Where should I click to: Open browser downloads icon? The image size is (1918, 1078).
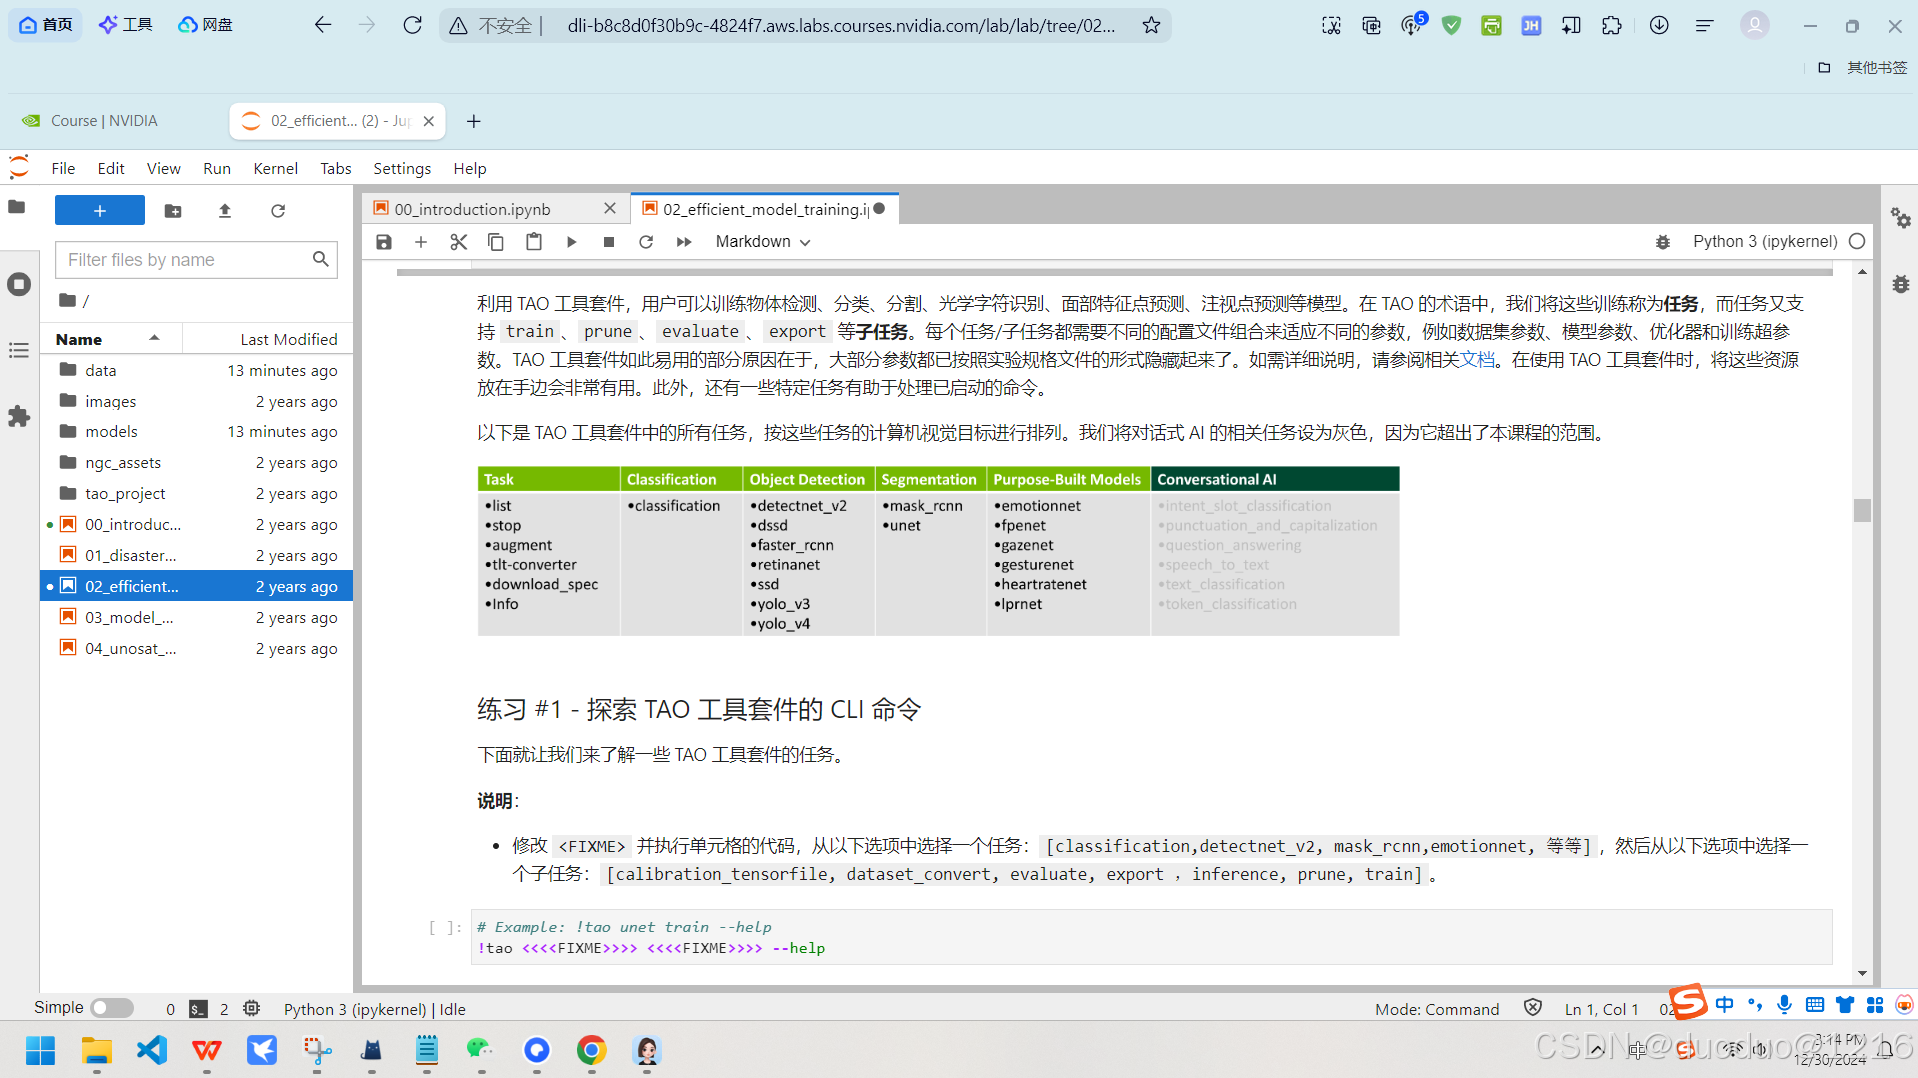click(x=1659, y=25)
